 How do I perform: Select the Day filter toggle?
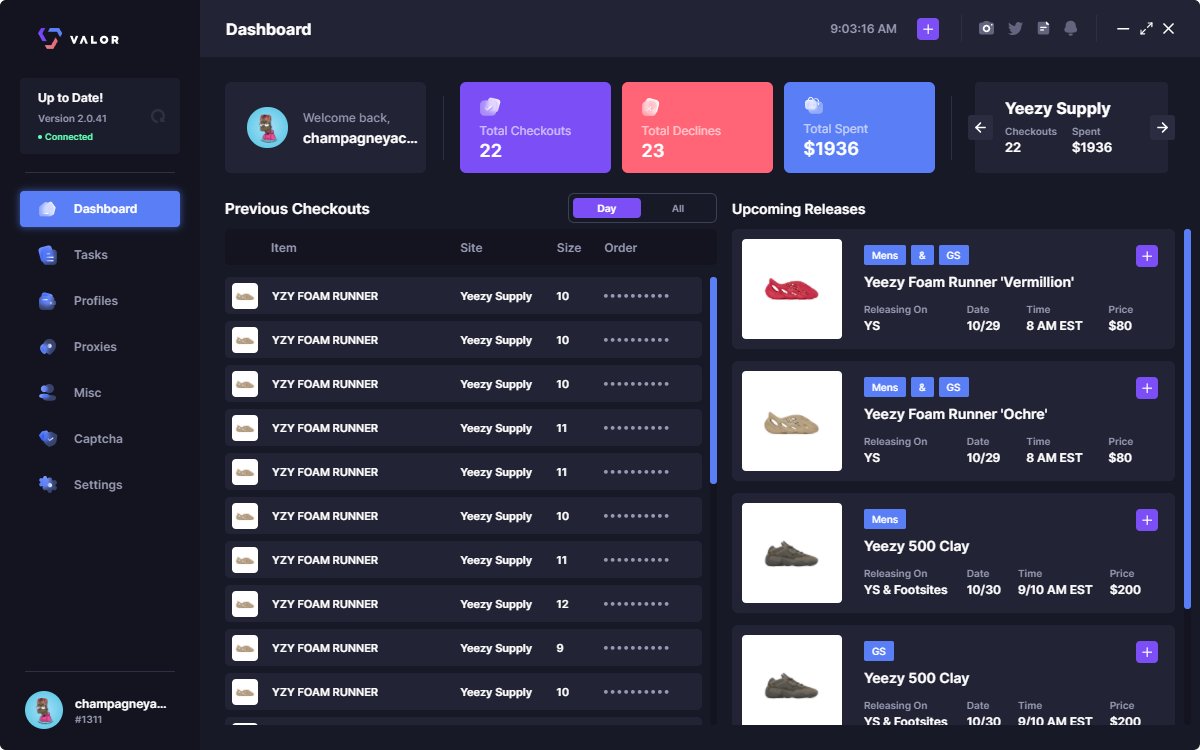[x=607, y=208]
